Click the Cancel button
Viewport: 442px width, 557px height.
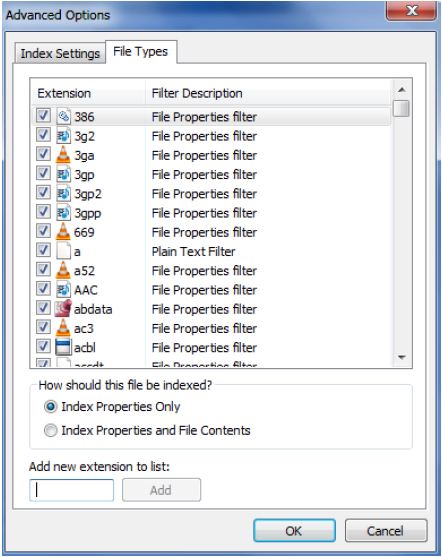coord(386,530)
